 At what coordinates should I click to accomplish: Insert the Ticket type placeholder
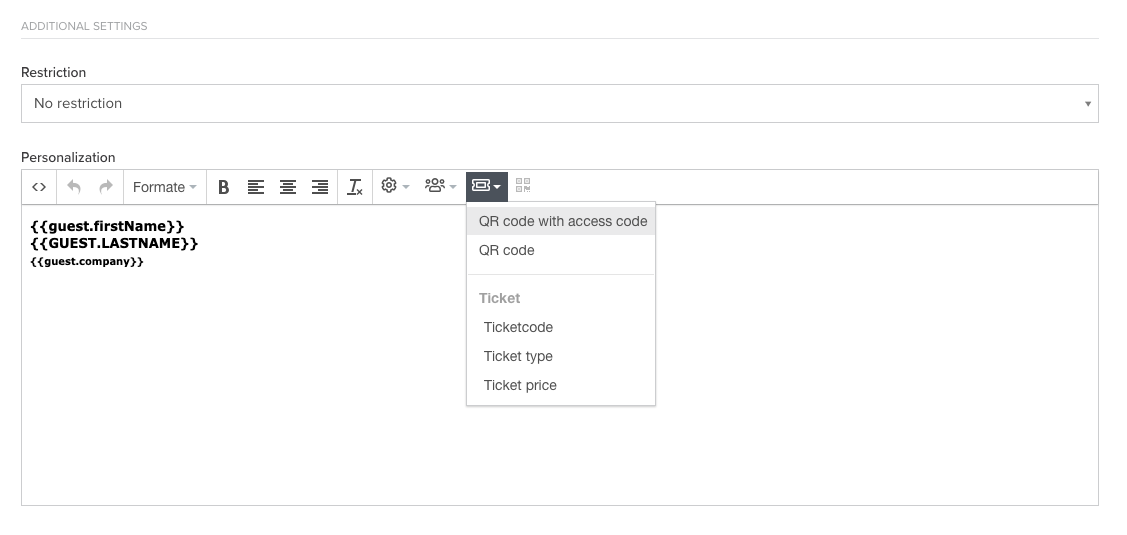pyautogui.click(x=518, y=356)
